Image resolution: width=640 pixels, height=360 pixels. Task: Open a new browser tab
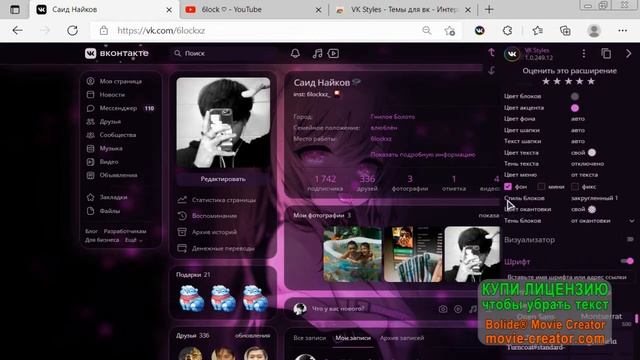pos(489,9)
